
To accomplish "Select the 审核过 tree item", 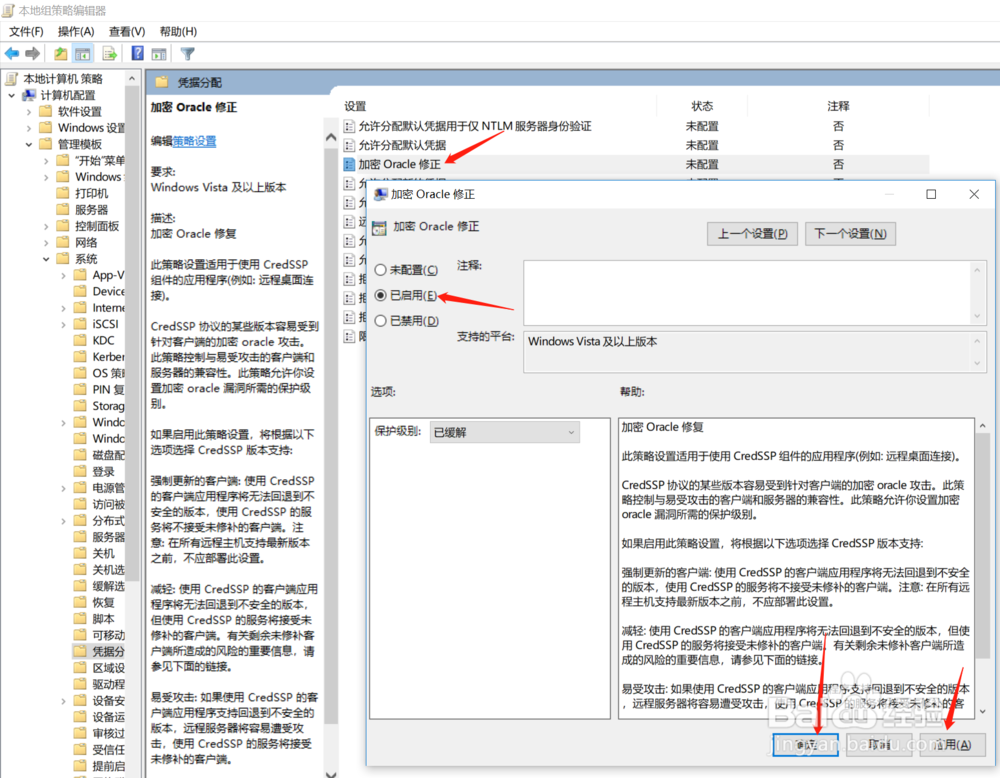I will click(108, 733).
